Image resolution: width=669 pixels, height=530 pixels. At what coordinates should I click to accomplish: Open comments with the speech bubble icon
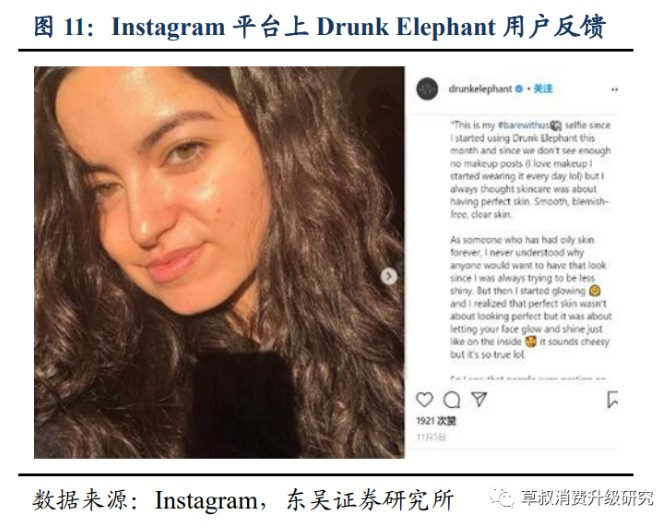452,400
